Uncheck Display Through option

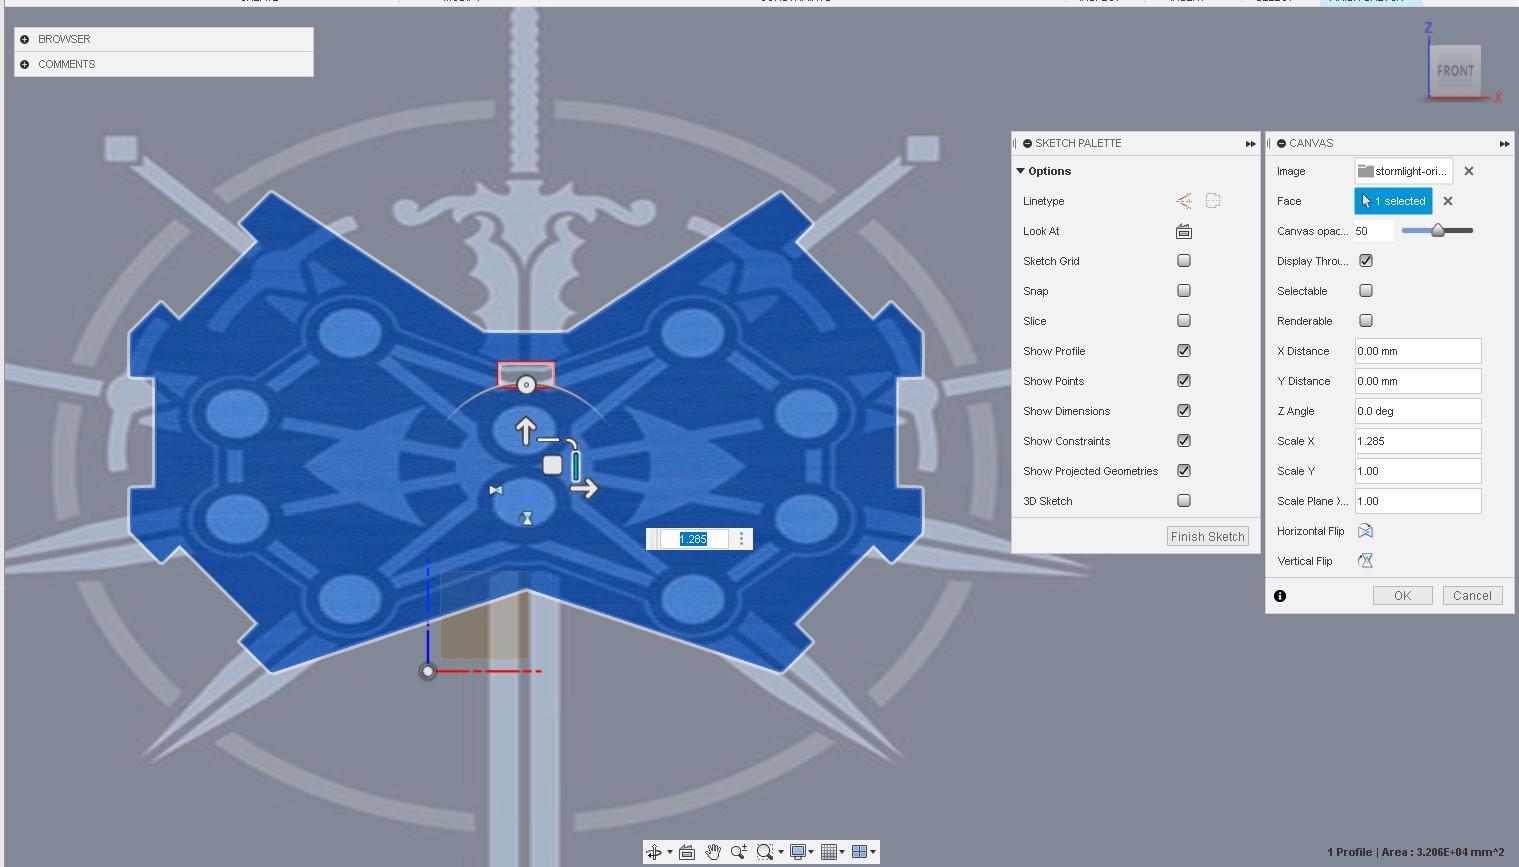click(1366, 261)
